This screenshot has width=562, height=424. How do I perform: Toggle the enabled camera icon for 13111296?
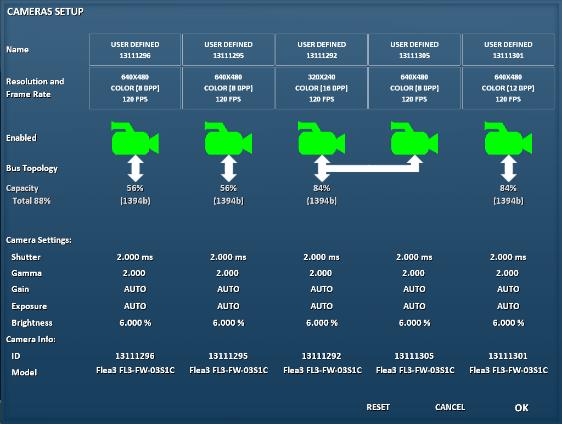point(135,138)
